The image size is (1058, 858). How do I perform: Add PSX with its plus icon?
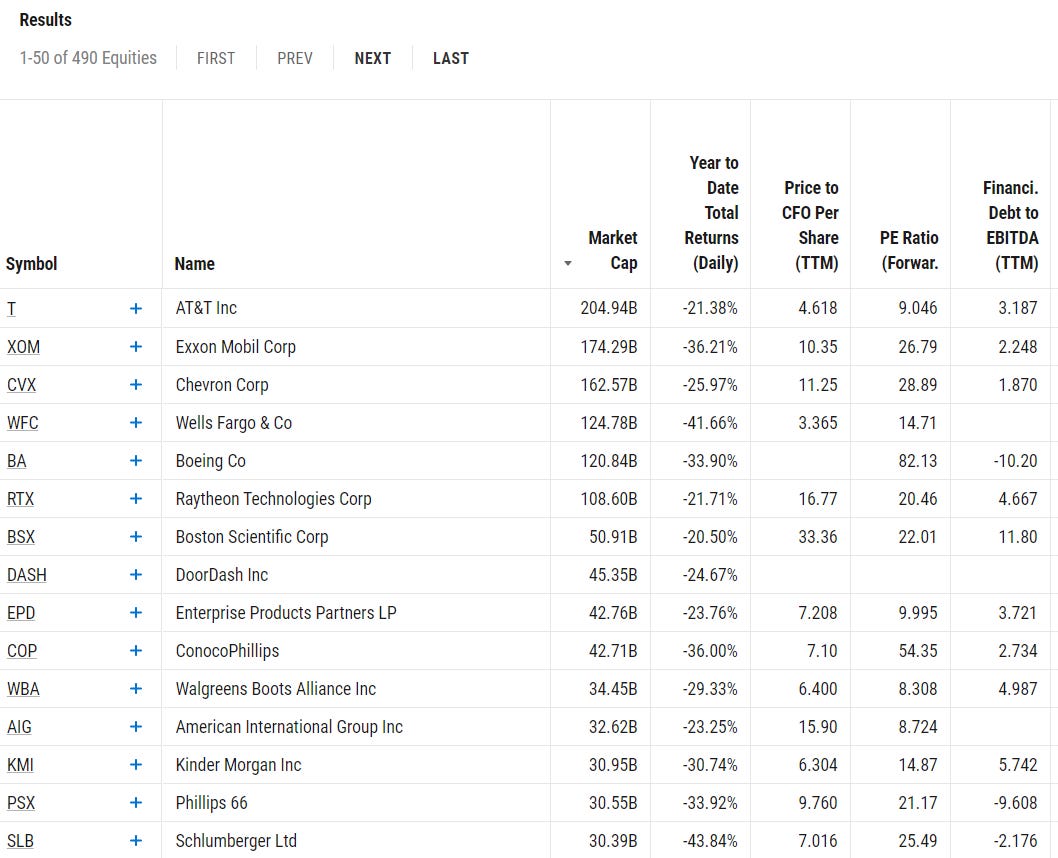[136, 803]
